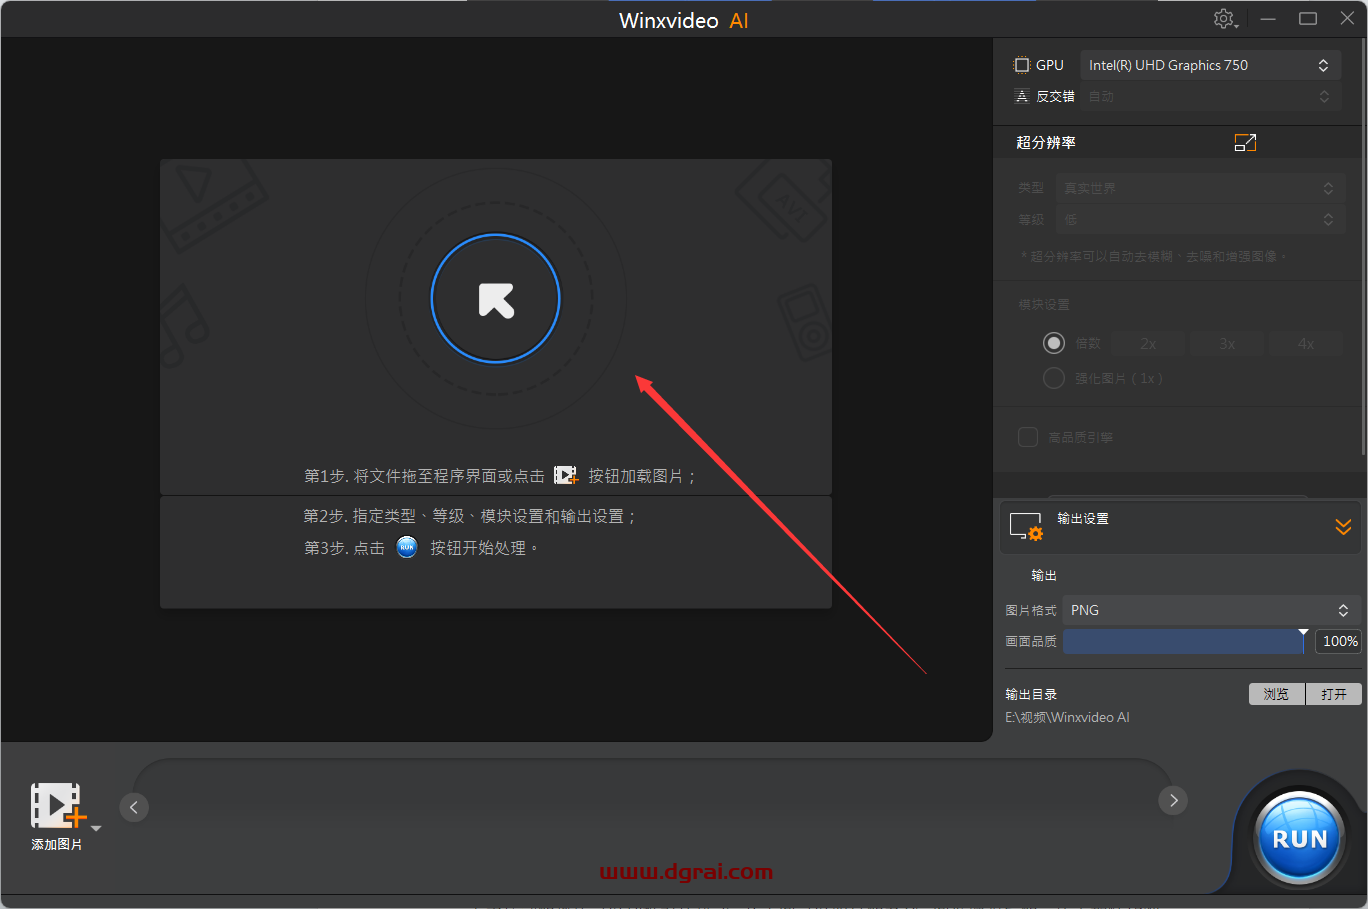Image resolution: width=1368 pixels, height=909 pixels.
Task: Click the add-image icon in step 1 text
Action: [x=566, y=475]
